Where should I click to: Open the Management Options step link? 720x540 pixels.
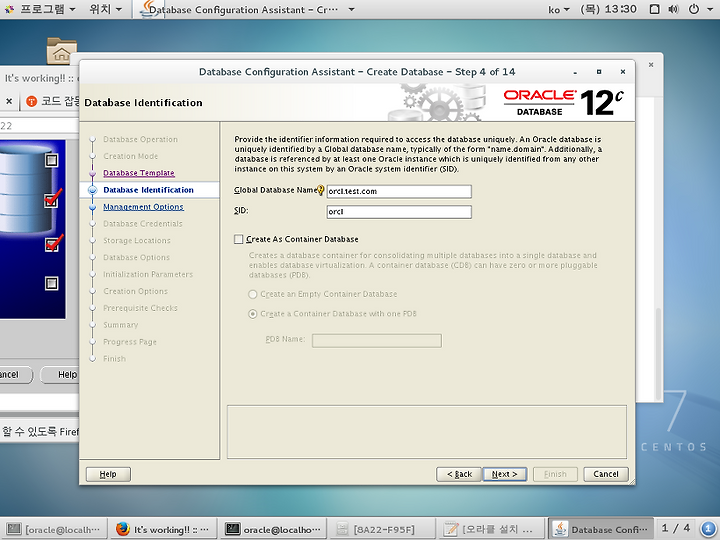click(143, 207)
